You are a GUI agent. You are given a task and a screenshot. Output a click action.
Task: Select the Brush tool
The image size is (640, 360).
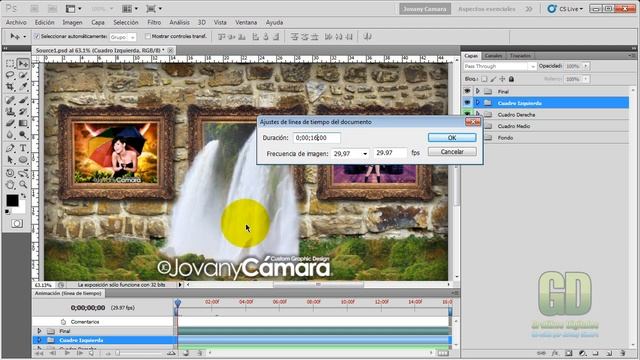pyautogui.click(x=23, y=100)
